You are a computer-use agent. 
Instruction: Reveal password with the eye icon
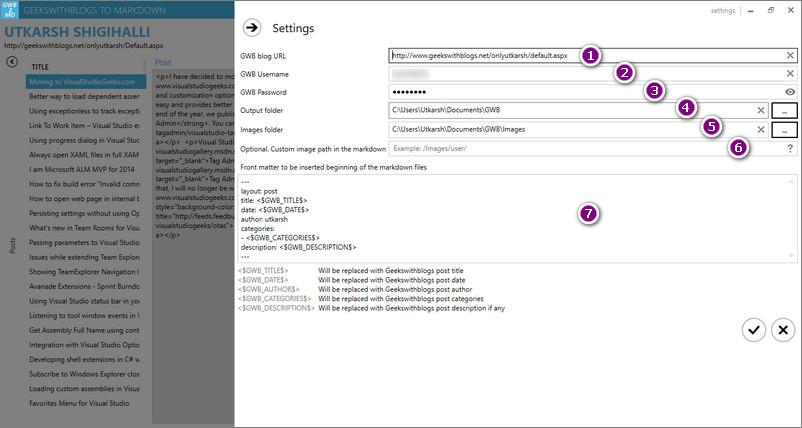tap(790, 92)
